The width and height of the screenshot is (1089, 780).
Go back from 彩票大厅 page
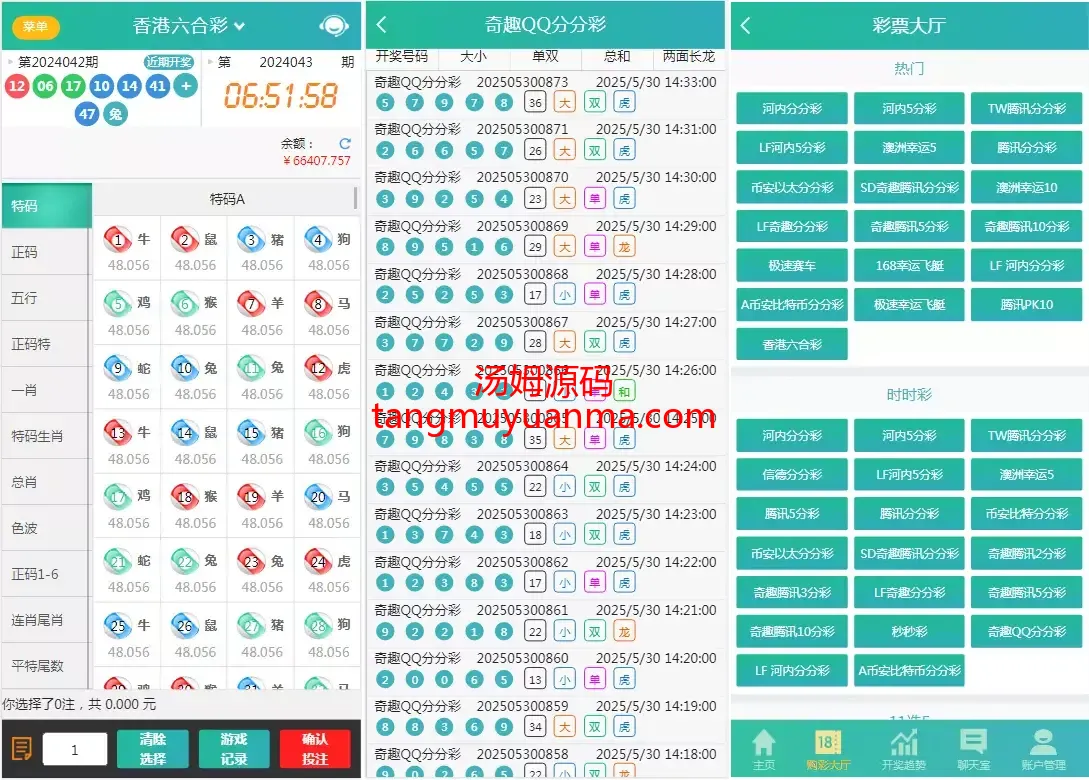pos(746,26)
